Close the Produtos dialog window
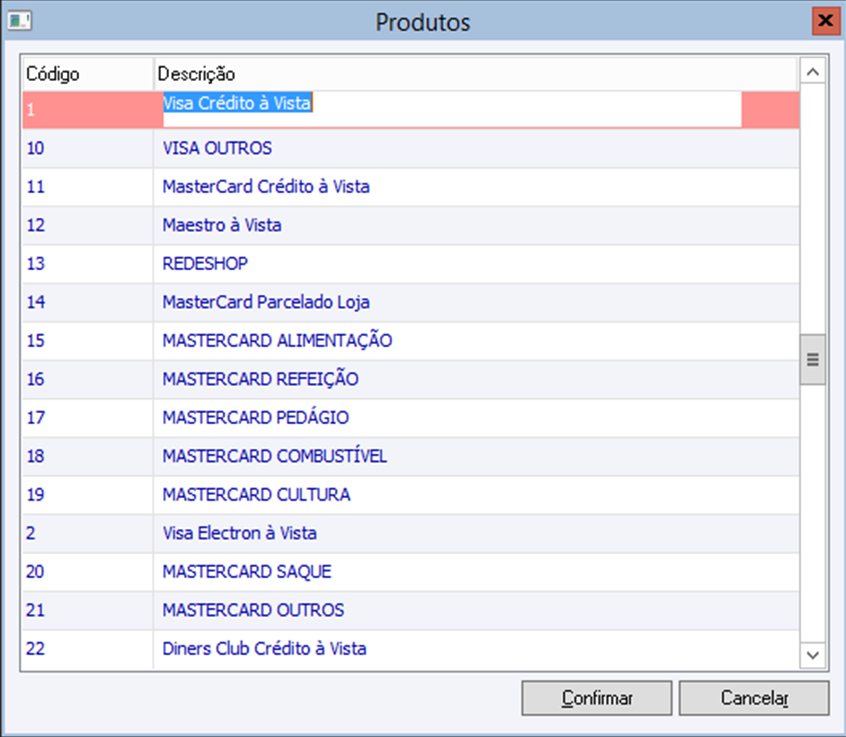The height and width of the screenshot is (737, 846). coord(825,21)
